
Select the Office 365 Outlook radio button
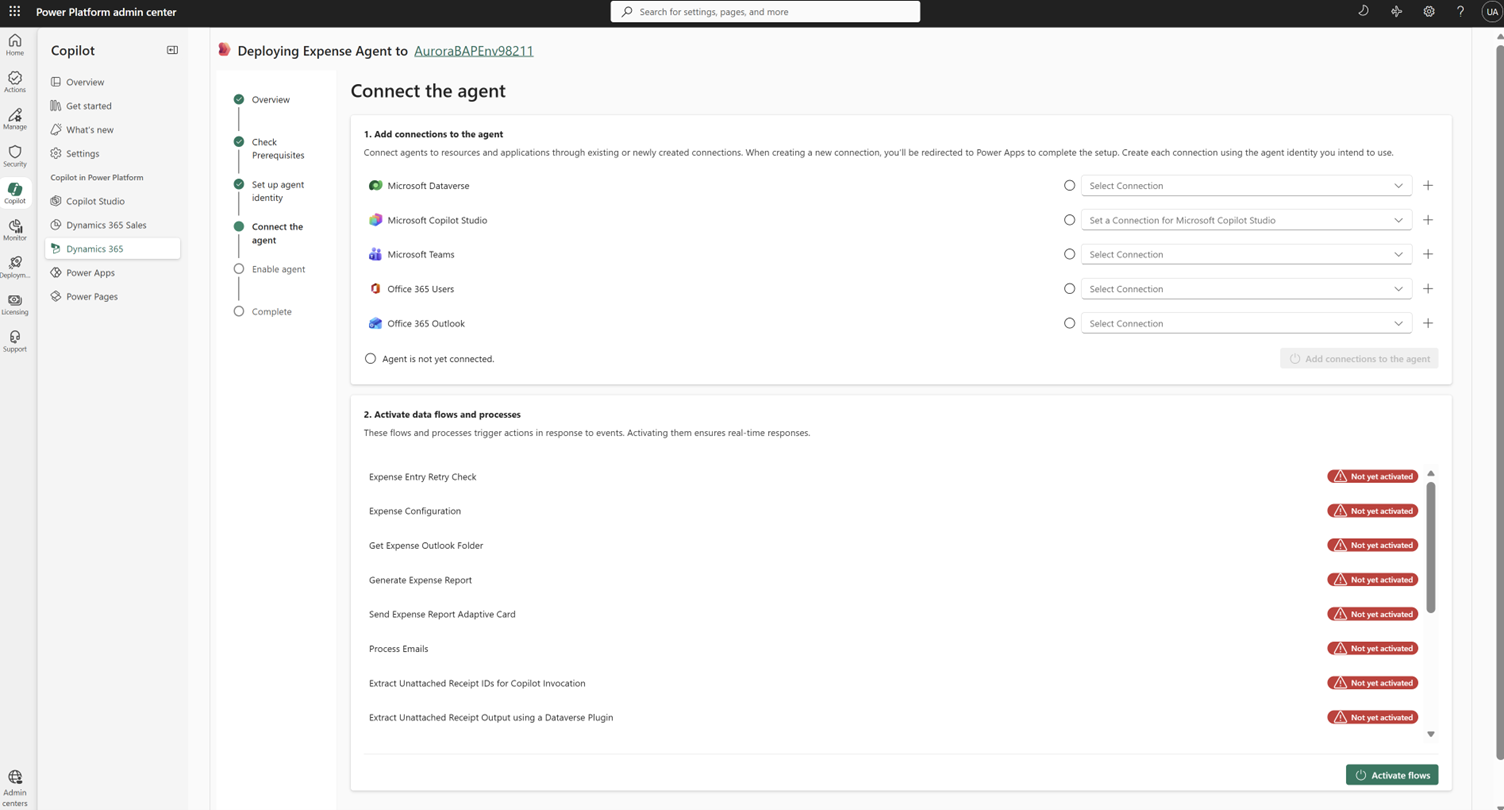1069,323
